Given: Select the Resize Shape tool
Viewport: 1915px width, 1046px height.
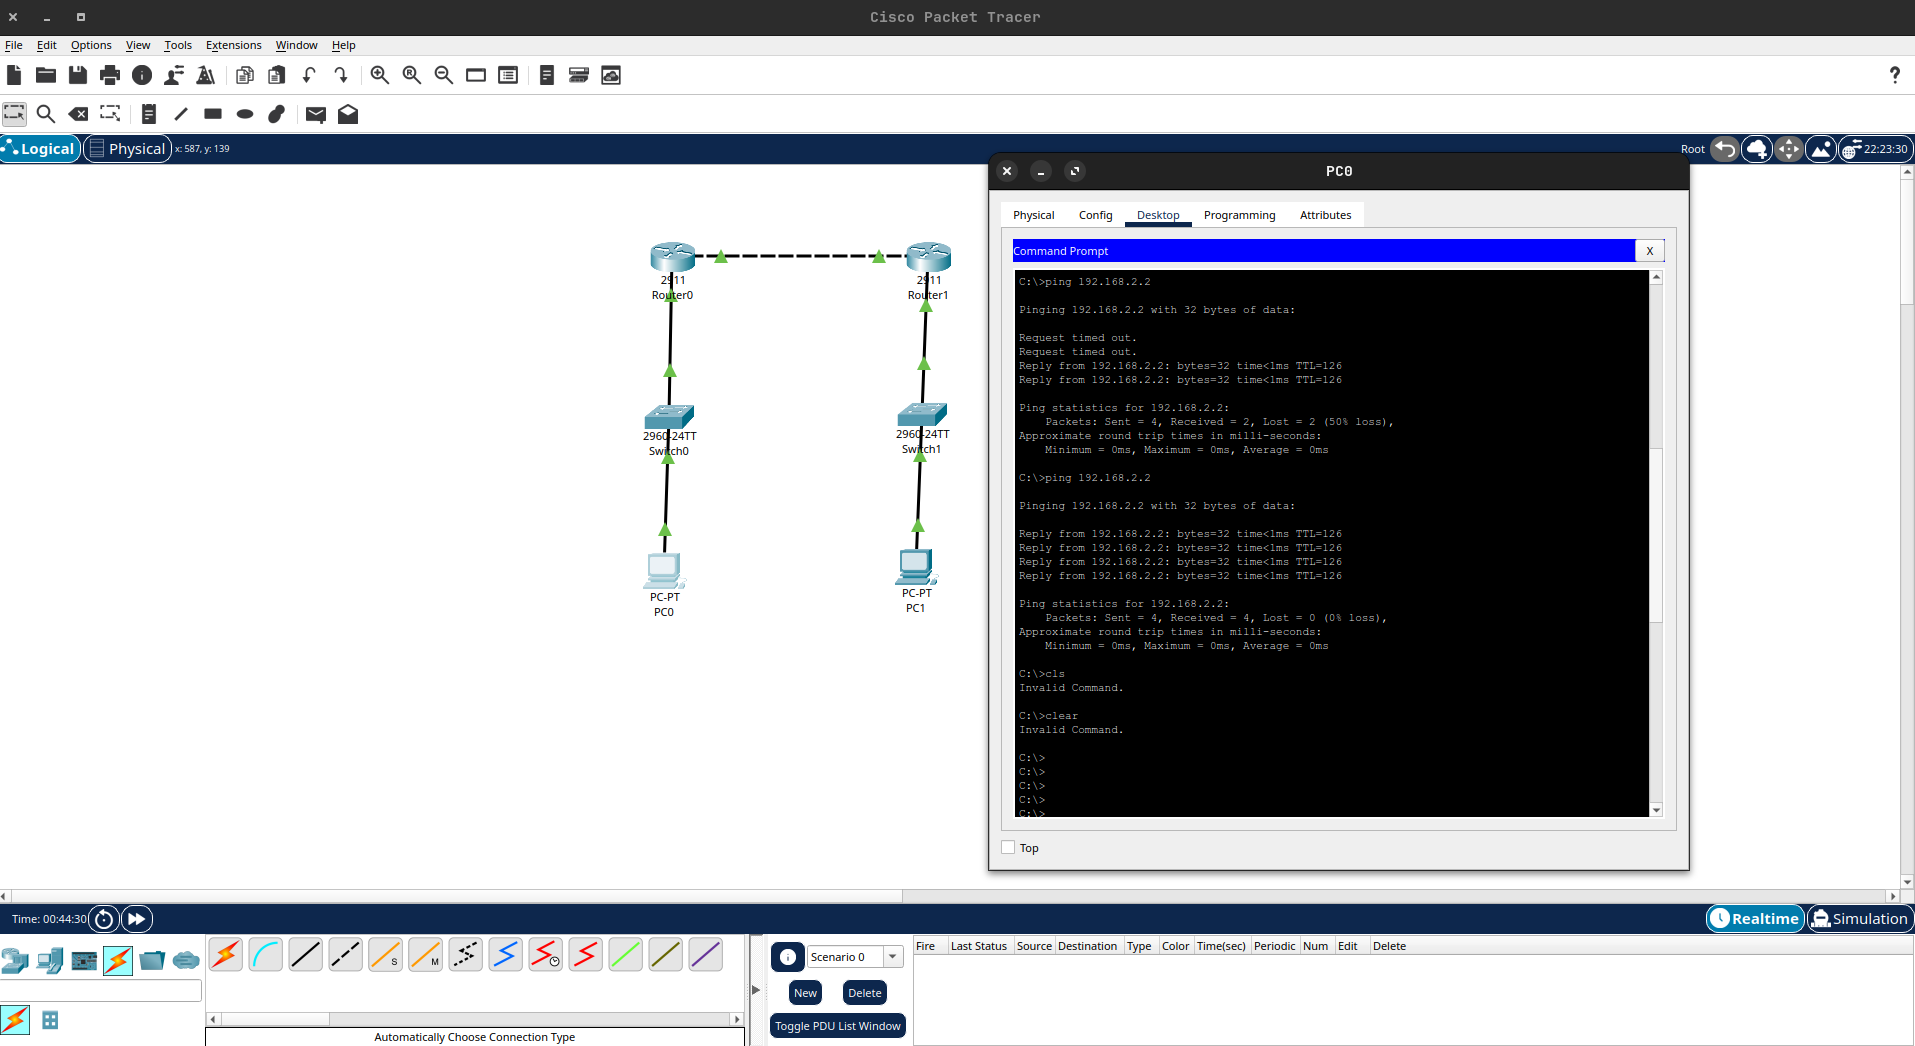Looking at the screenshot, I should (x=110, y=114).
